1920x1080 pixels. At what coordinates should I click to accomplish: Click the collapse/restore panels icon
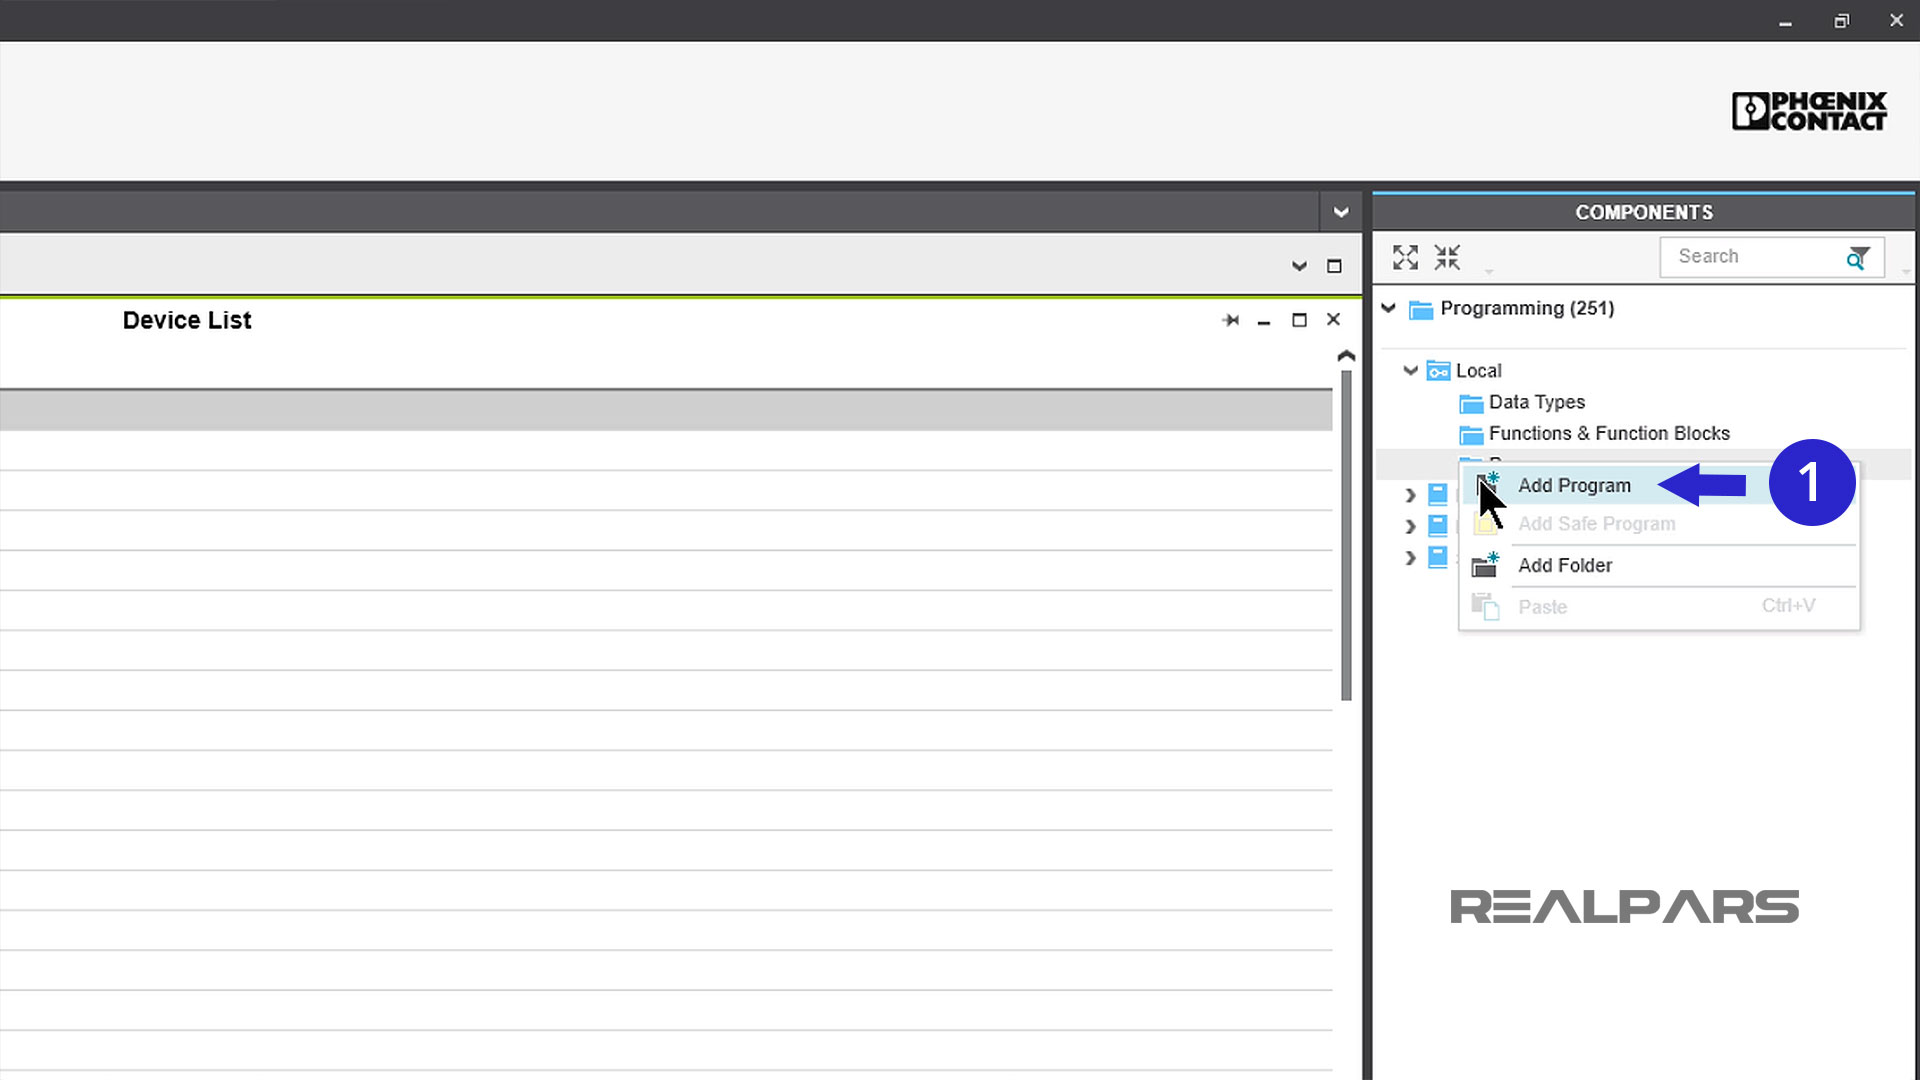point(1447,257)
